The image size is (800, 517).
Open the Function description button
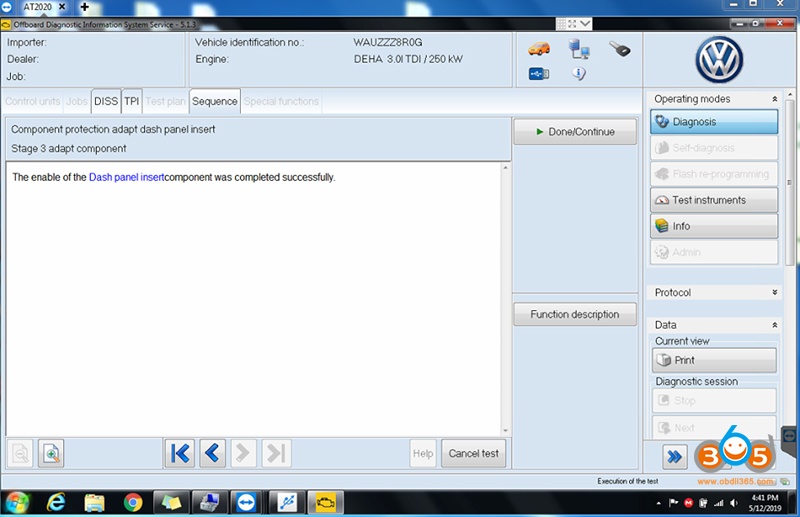pyautogui.click(x=574, y=314)
